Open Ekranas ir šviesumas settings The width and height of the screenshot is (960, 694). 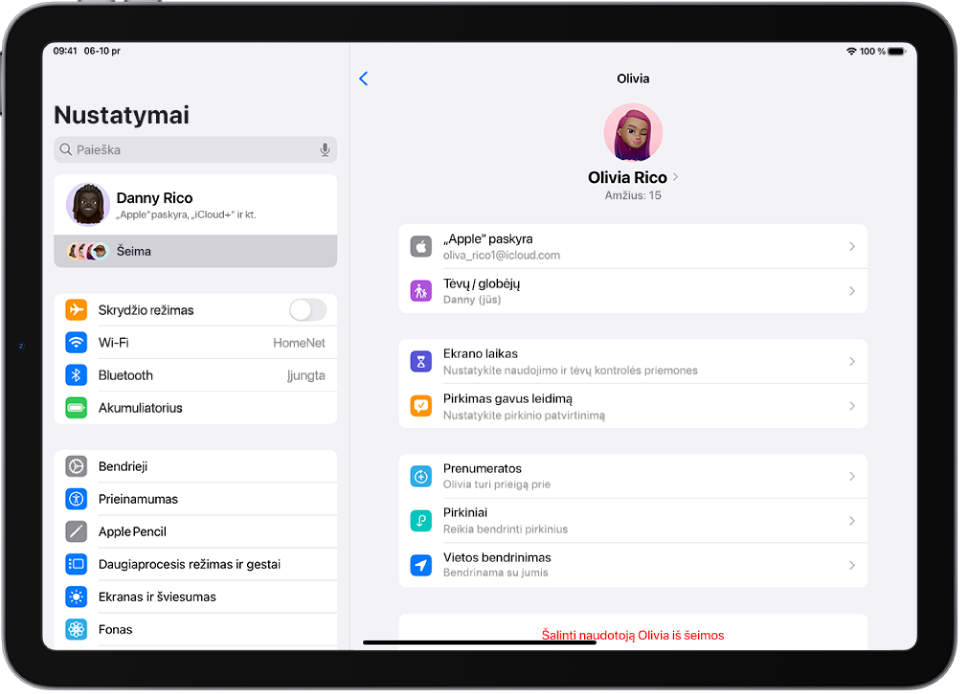[195, 597]
